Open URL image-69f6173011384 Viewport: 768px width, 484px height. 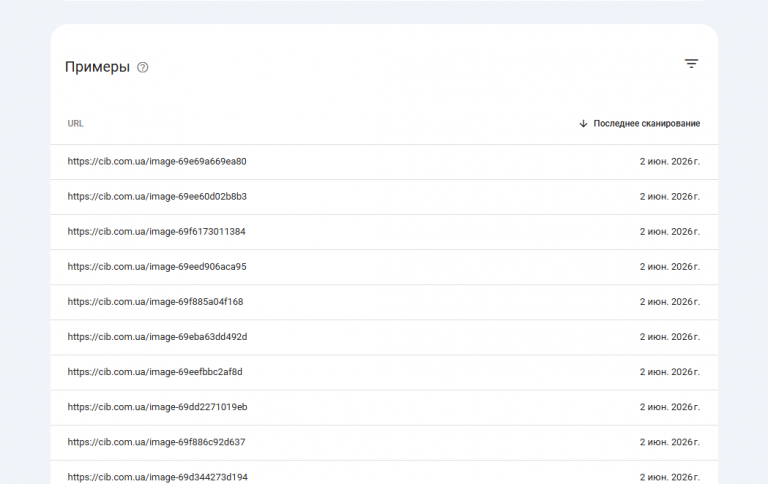(156, 232)
